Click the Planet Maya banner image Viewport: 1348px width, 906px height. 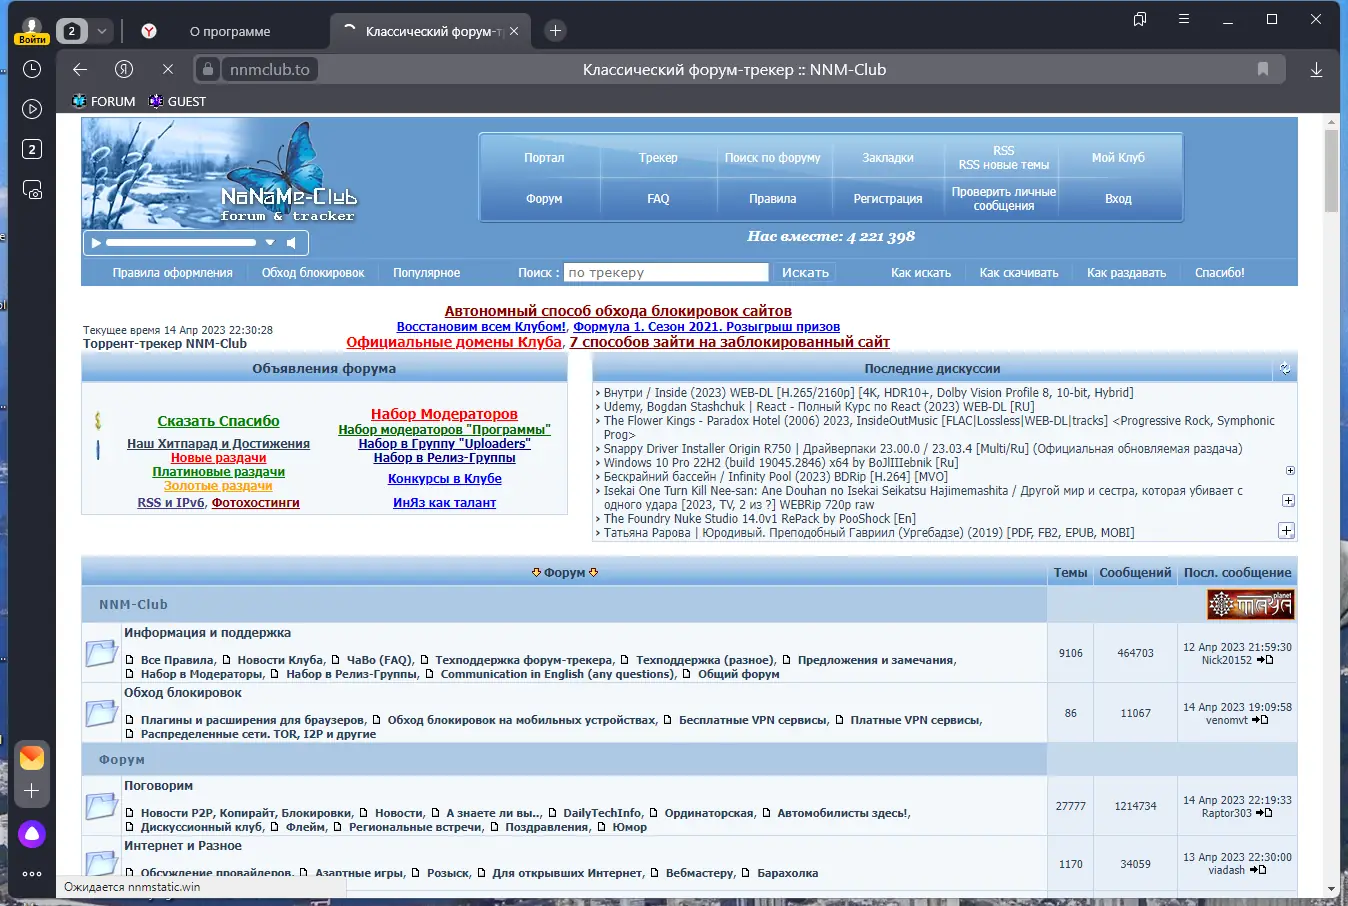[x=1251, y=604]
